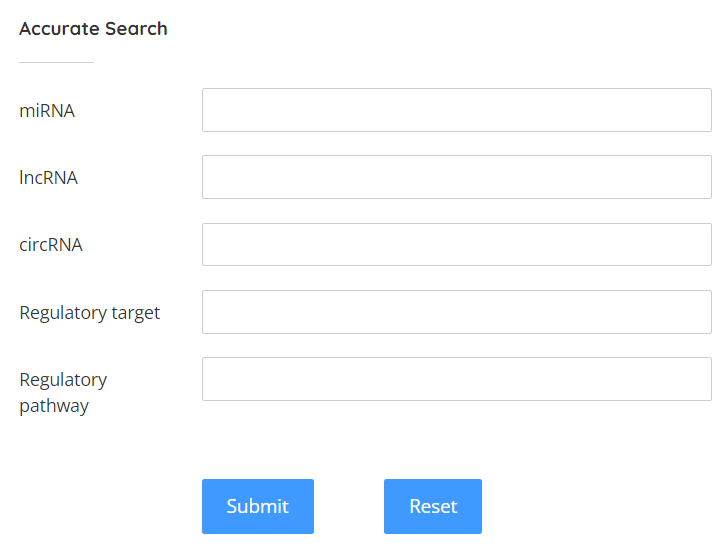Click the Accurate Search heading

click(x=93, y=29)
